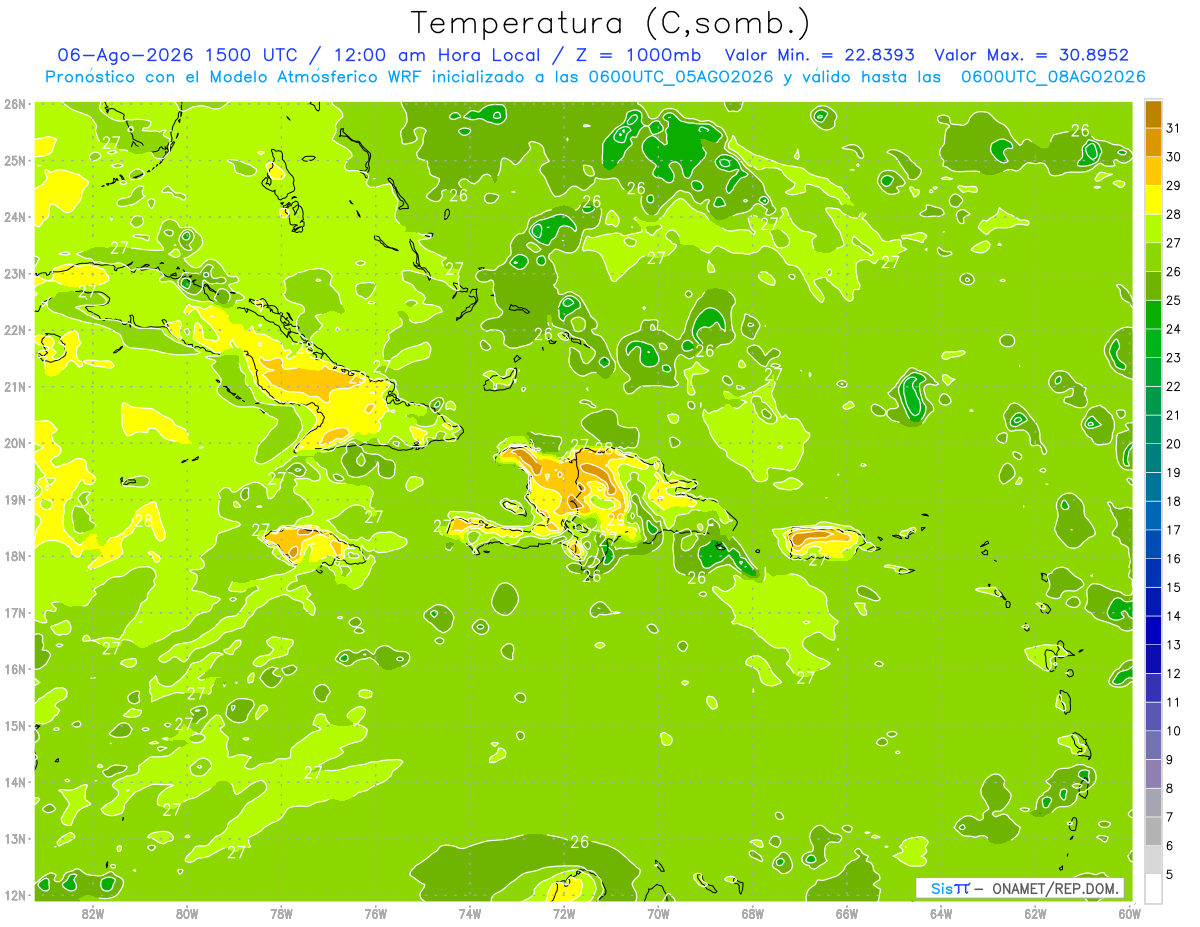Click the purple legend swatch between 9 and 10
The height and width of the screenshot is (927, 1200).
1153,745
